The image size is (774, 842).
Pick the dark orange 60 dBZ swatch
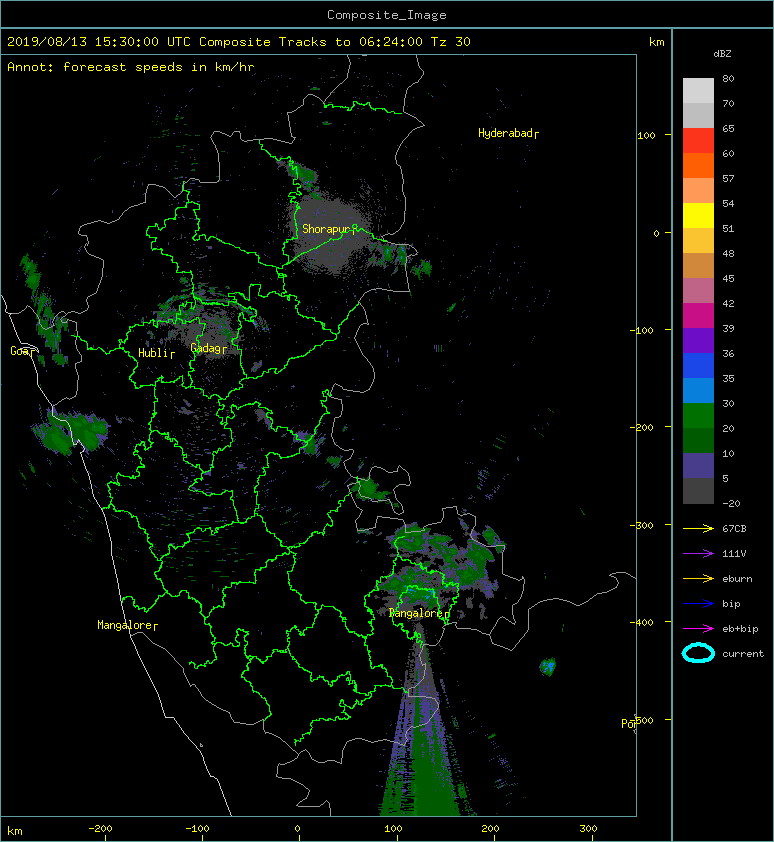[x=698, y=165]
